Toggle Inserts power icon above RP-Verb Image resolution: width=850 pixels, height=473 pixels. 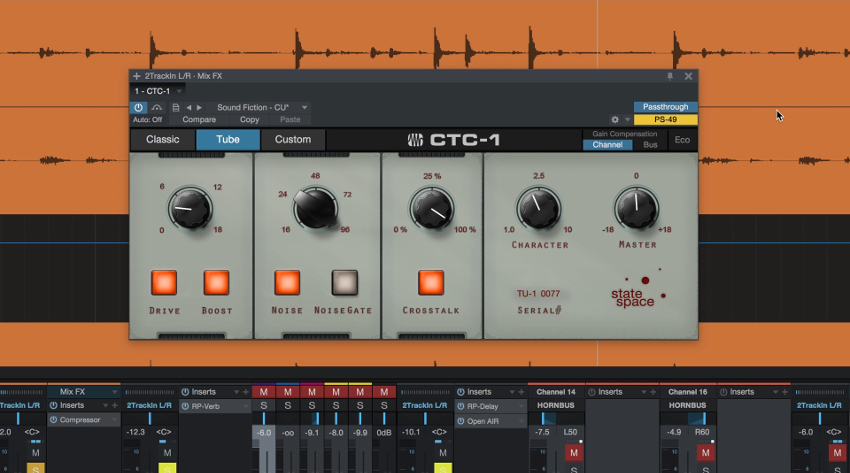185,392
